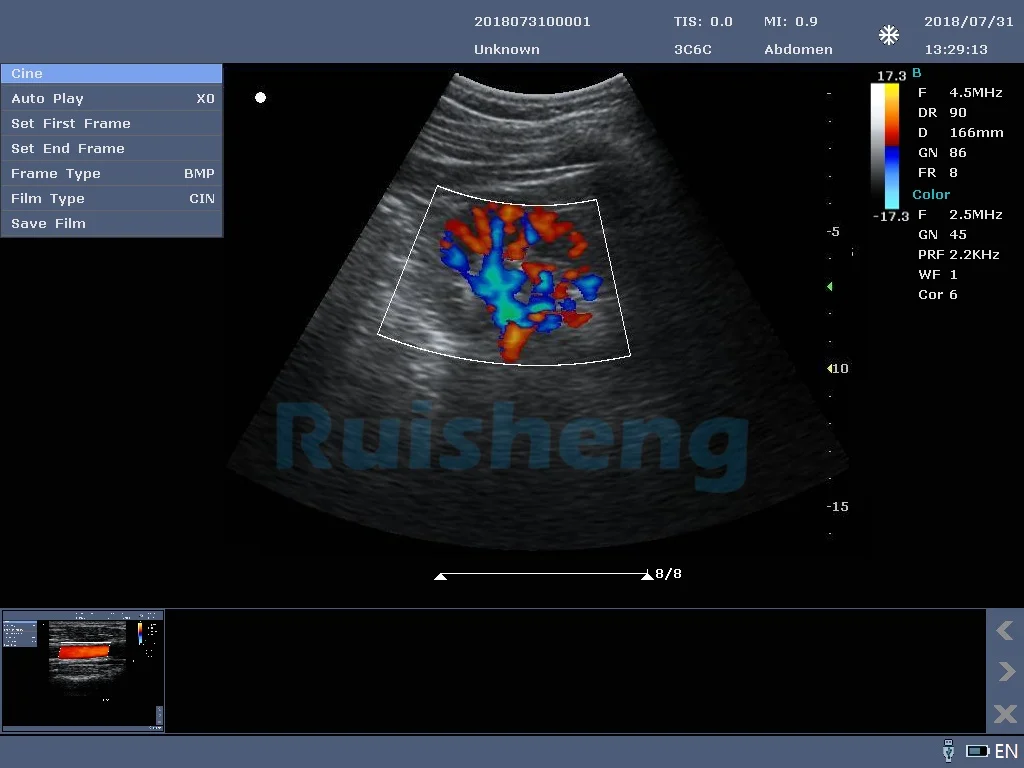The width and height of the screenshot is (1024, 768).
Task: Change Frame Type BMP option
Action: pos(111,174)
